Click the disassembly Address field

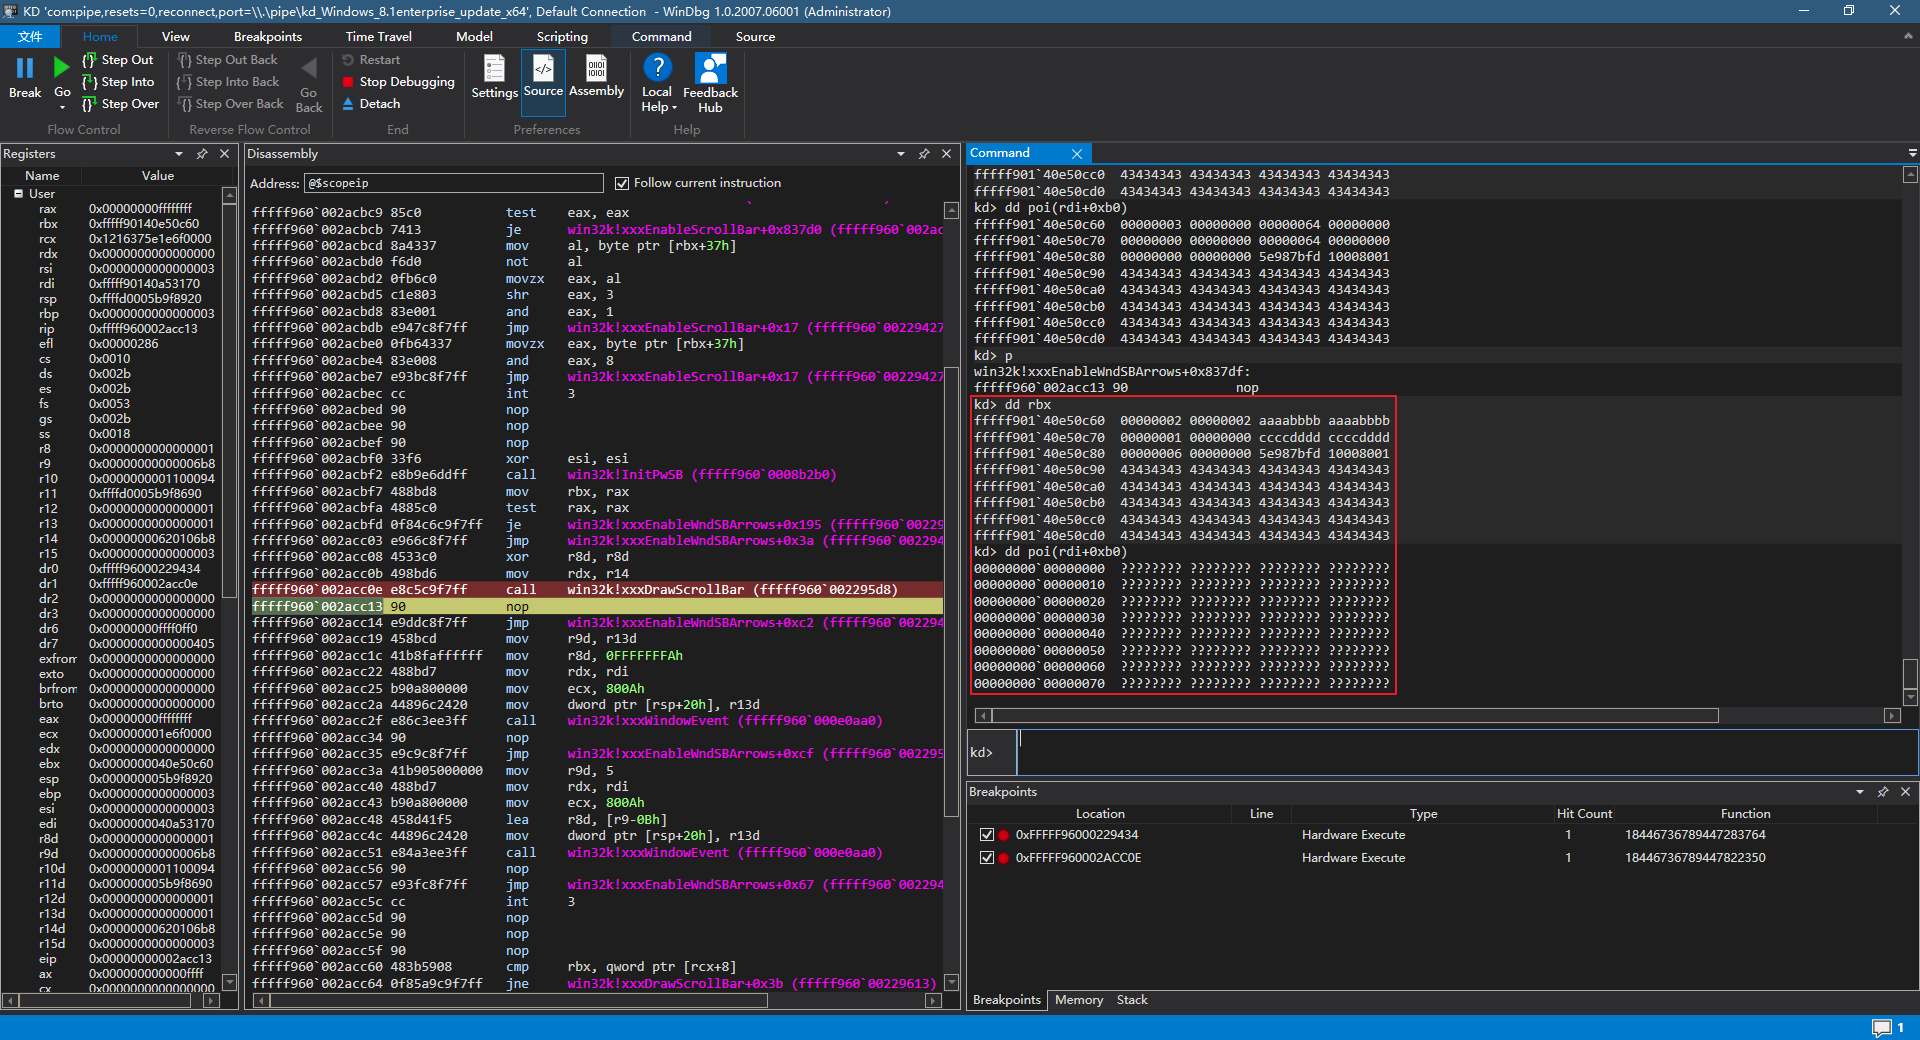click(x=453, y=183)
